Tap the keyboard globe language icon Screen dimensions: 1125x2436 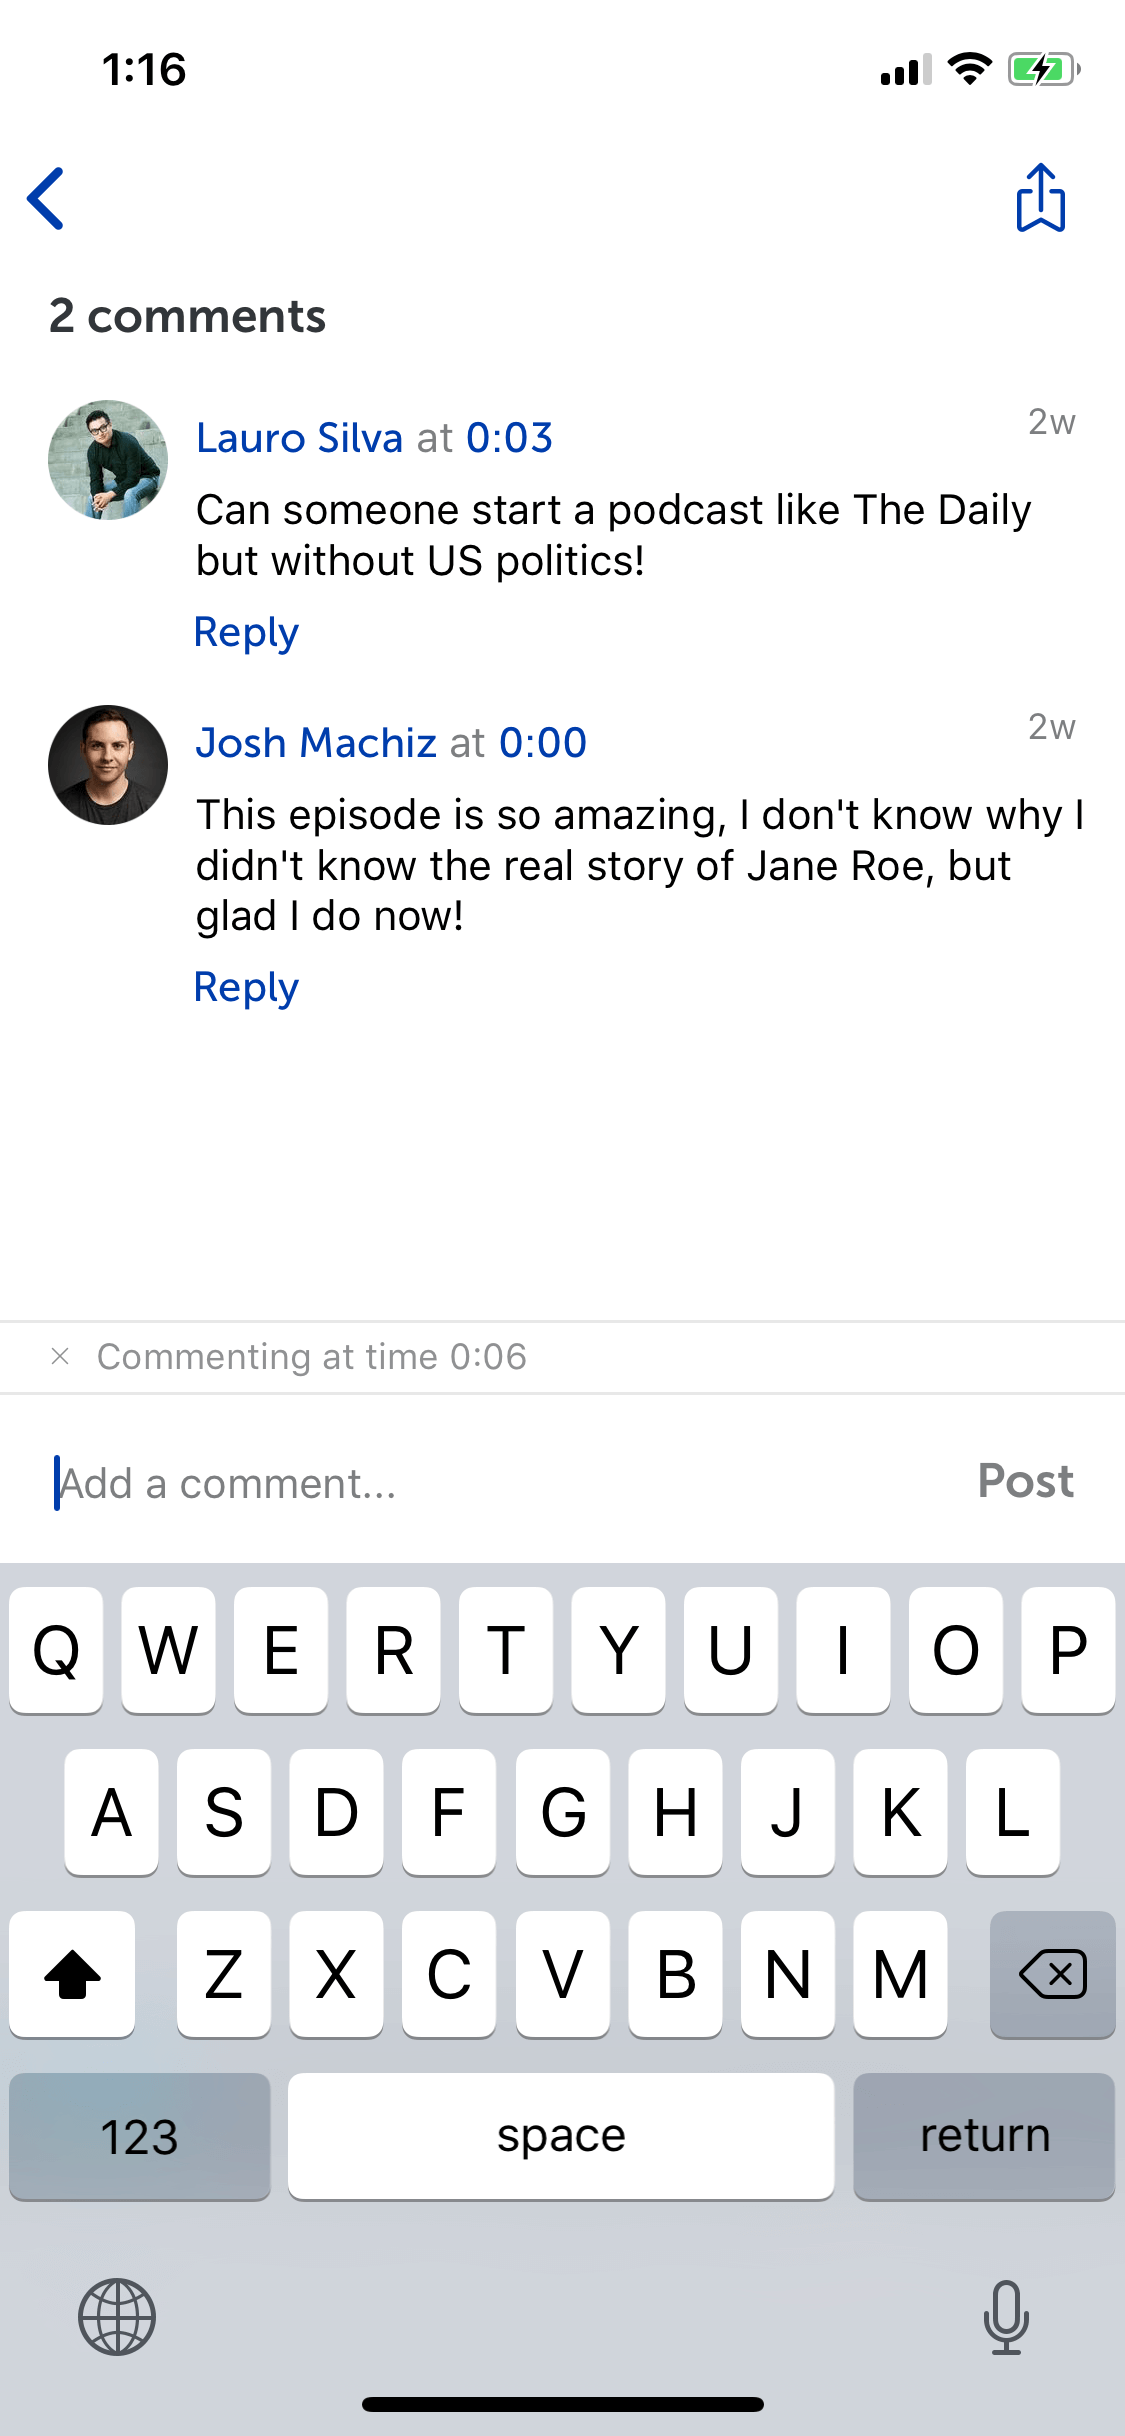(x=117, y=2316)
